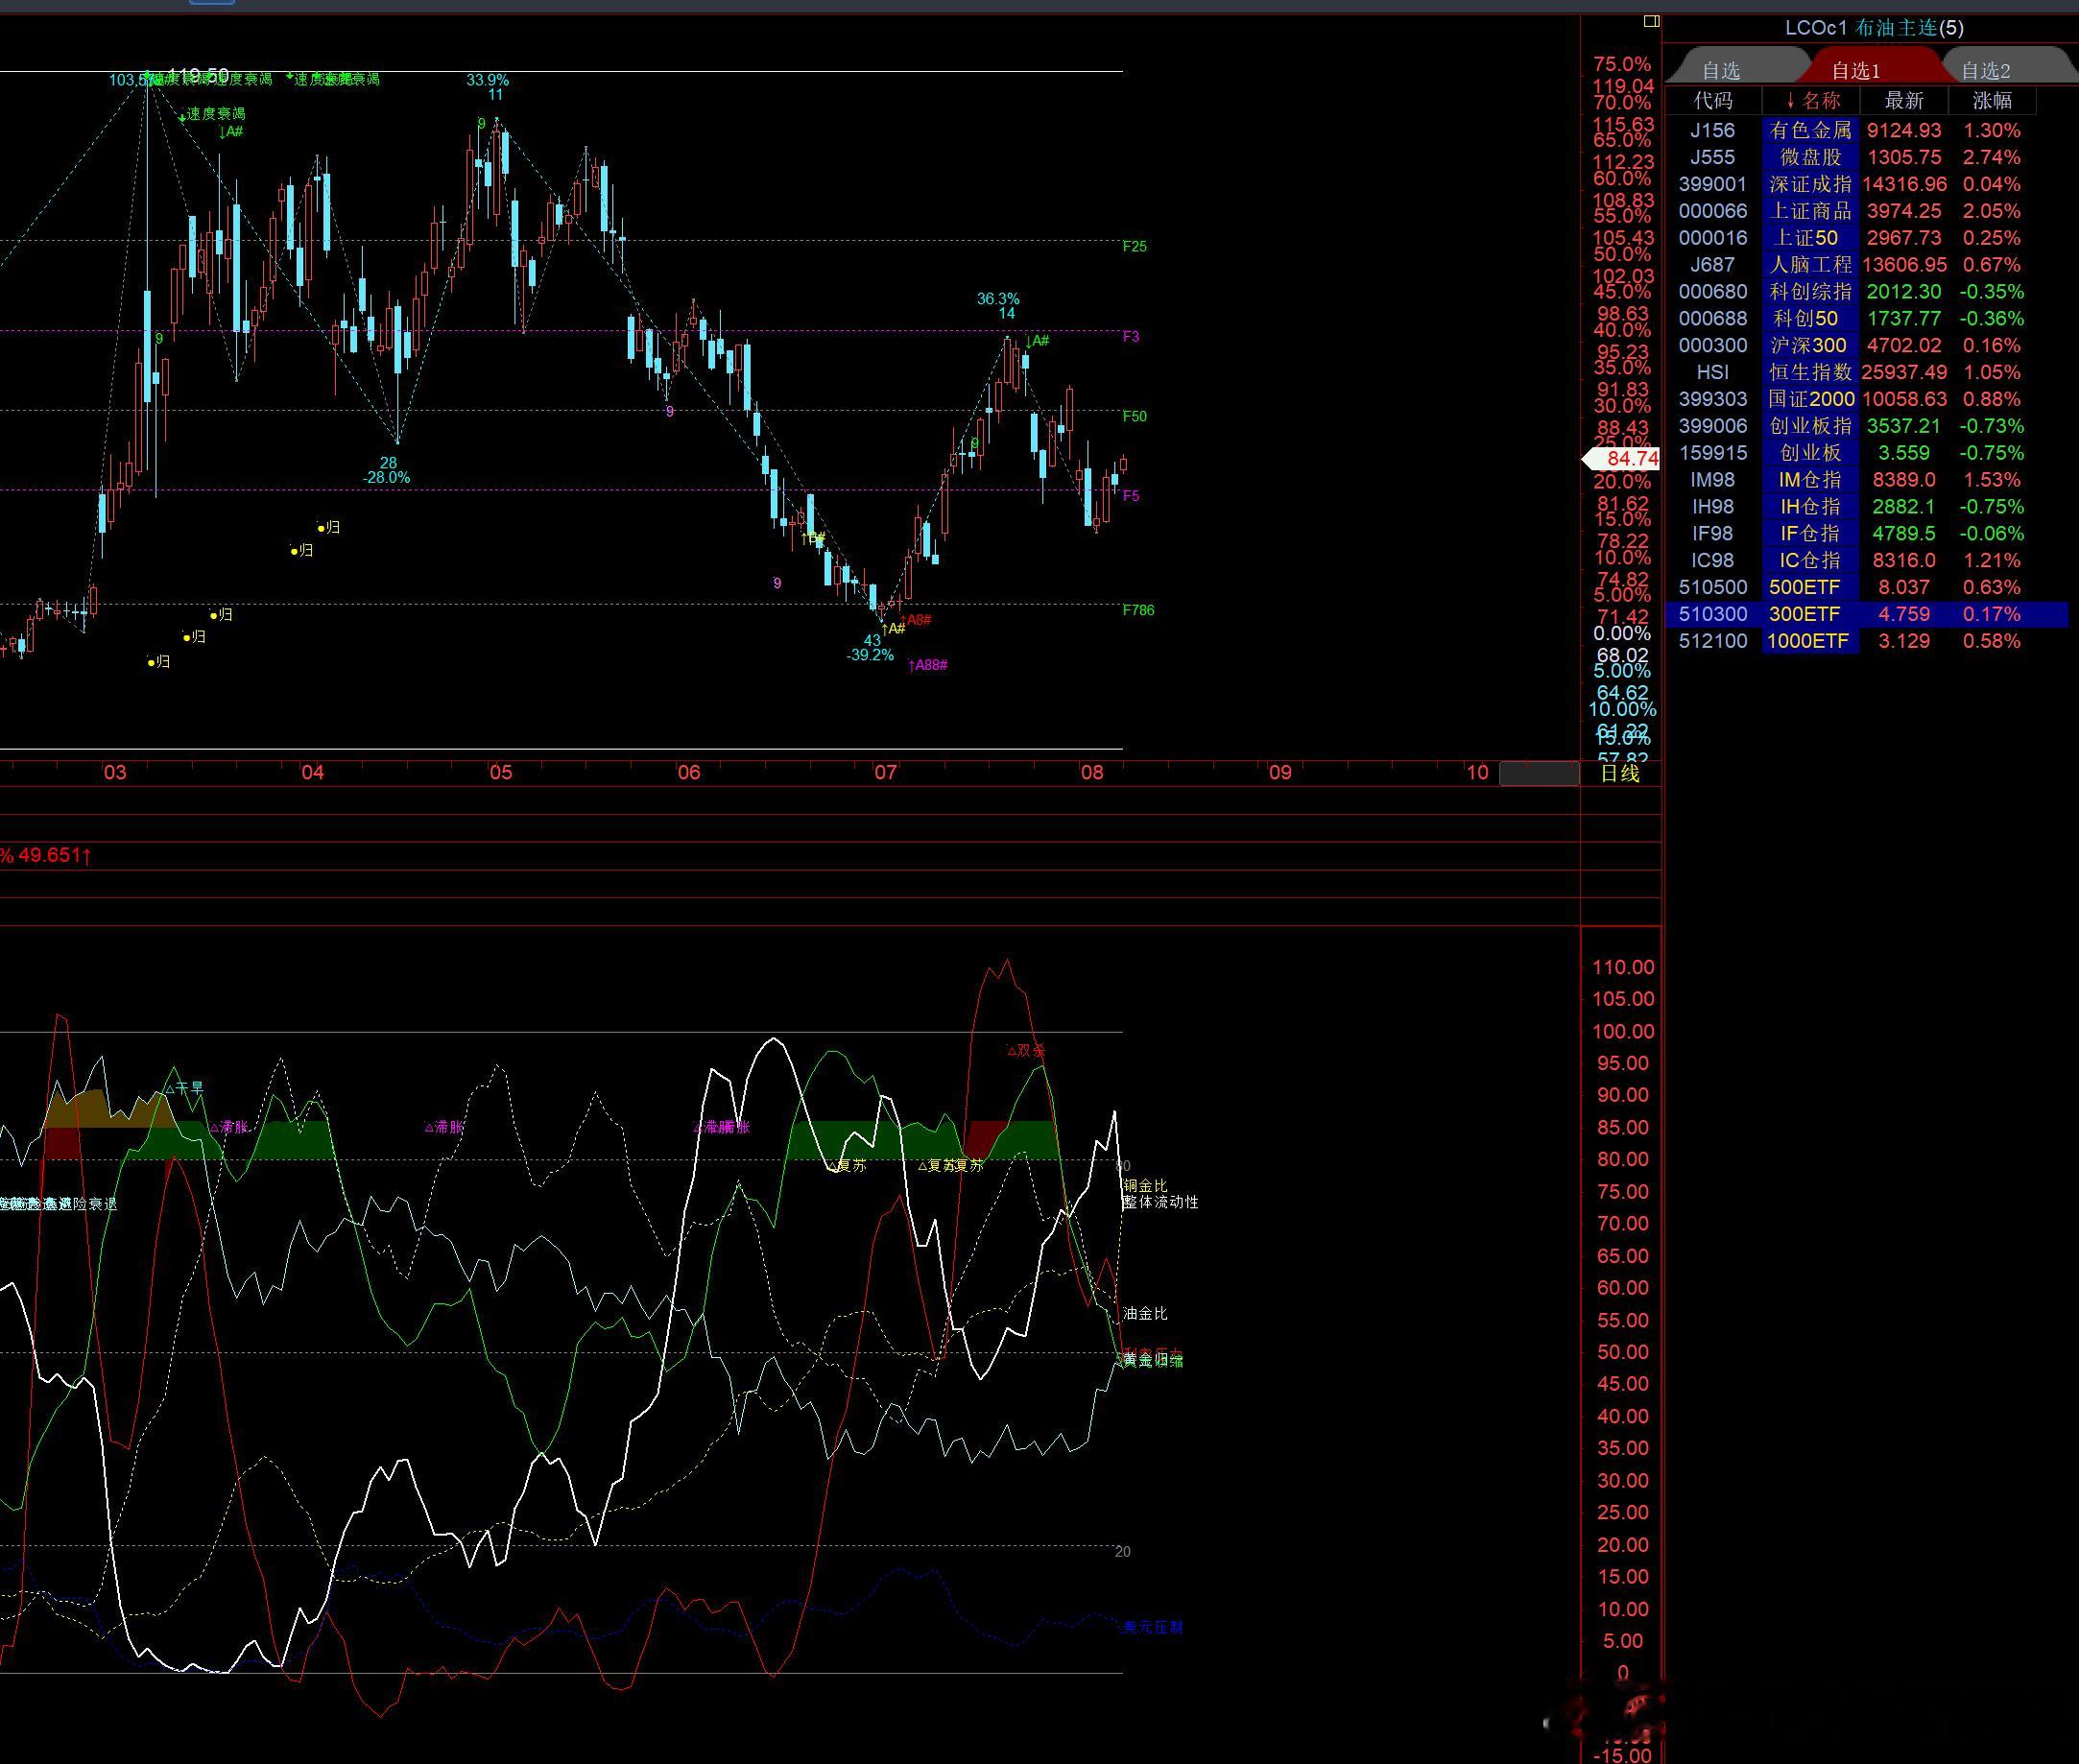
Task: Select the 510500 500ETF row
Action: (x=1866, y=587)
